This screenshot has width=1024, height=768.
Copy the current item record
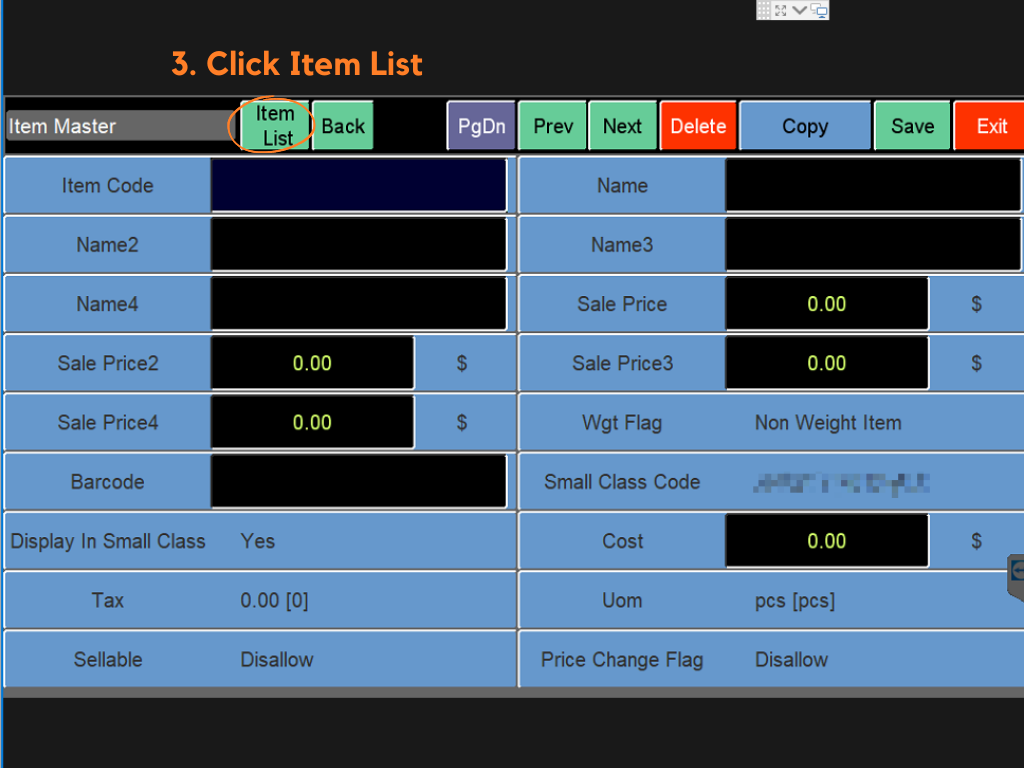coord(805,126)
